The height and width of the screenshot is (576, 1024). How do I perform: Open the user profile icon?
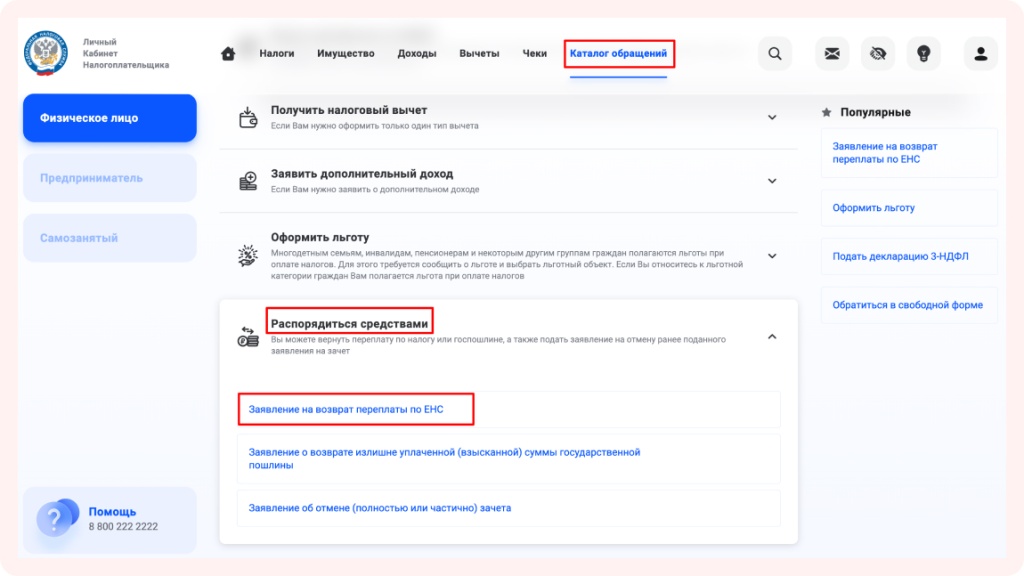[x=981, y=54]
